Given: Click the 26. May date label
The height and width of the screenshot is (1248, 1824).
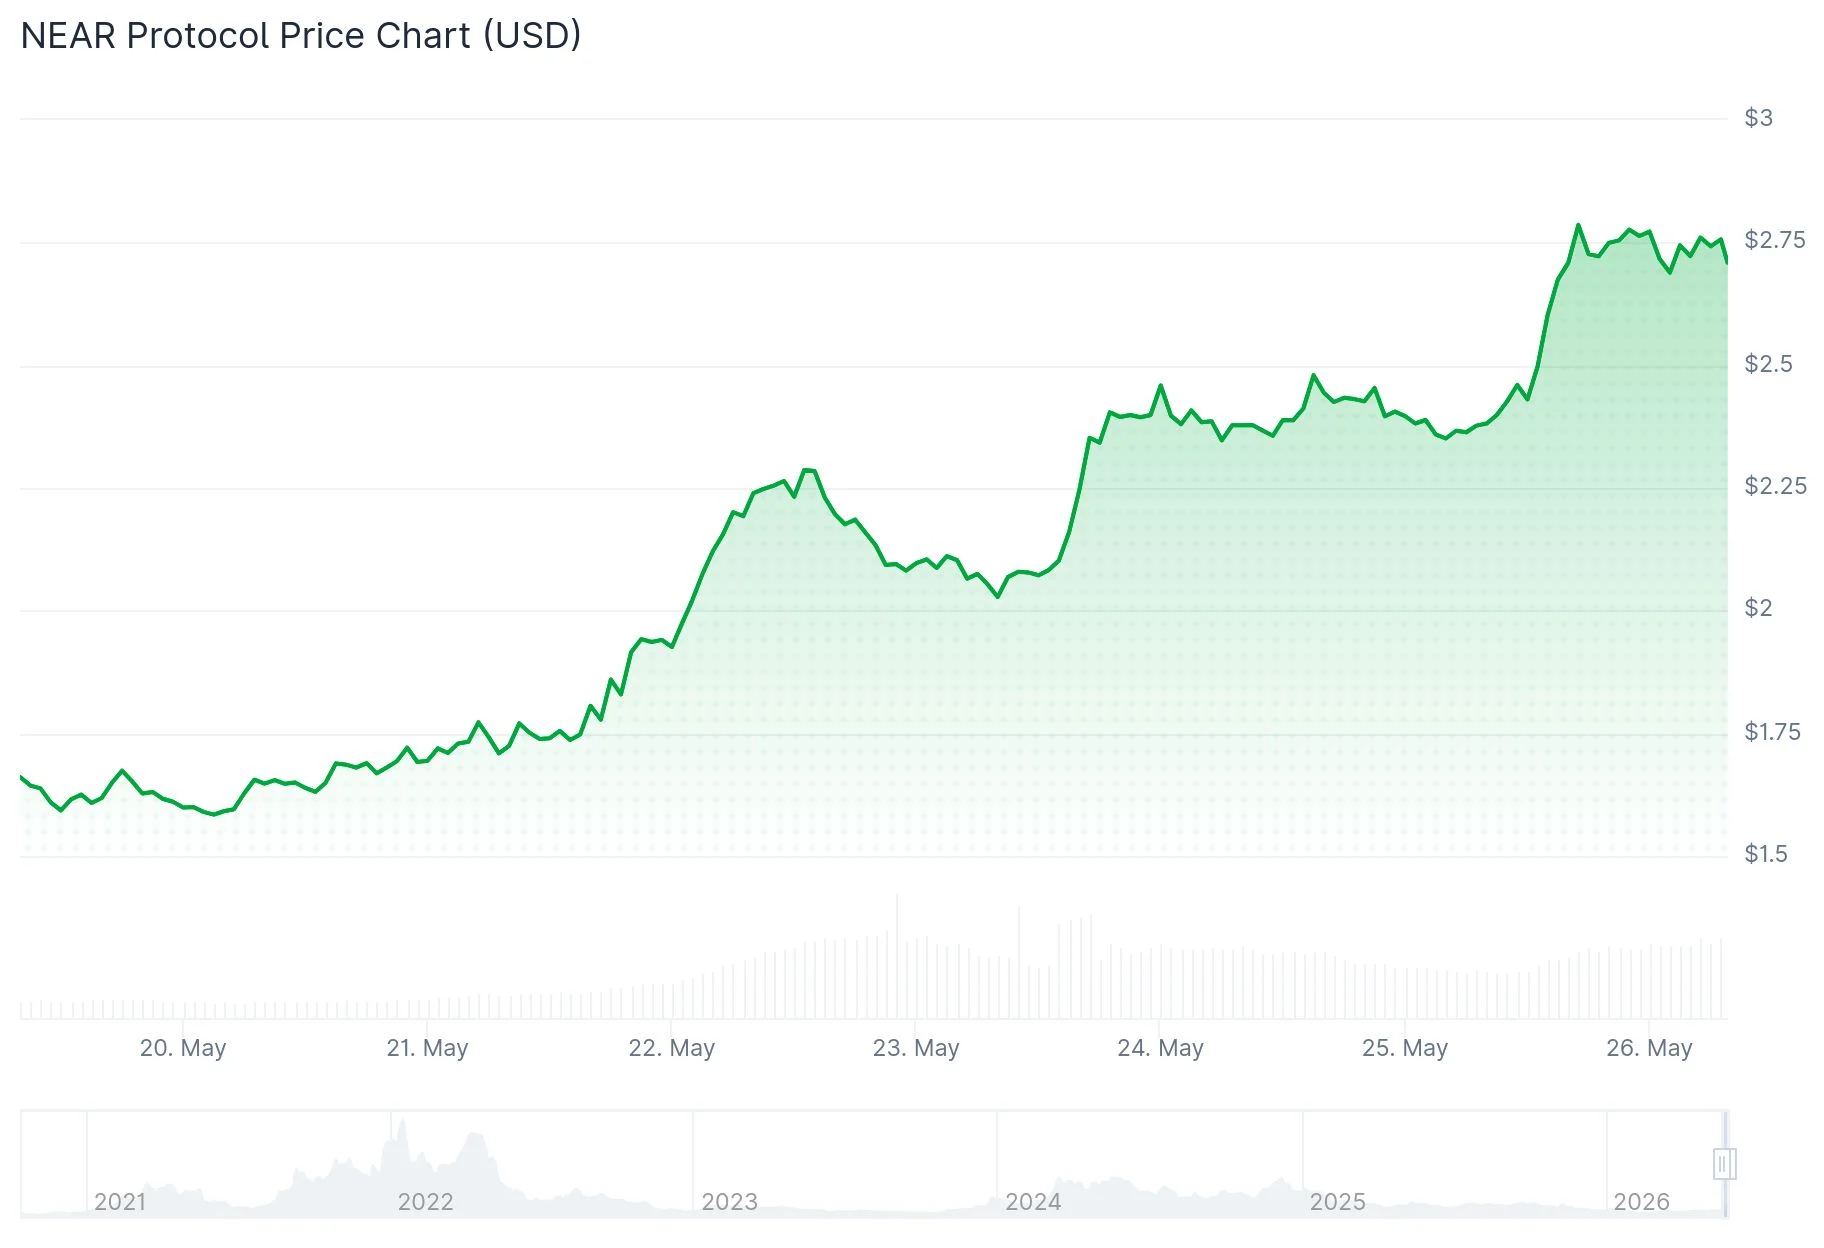Looking at the screenshot, I should click(1649, 1048).
